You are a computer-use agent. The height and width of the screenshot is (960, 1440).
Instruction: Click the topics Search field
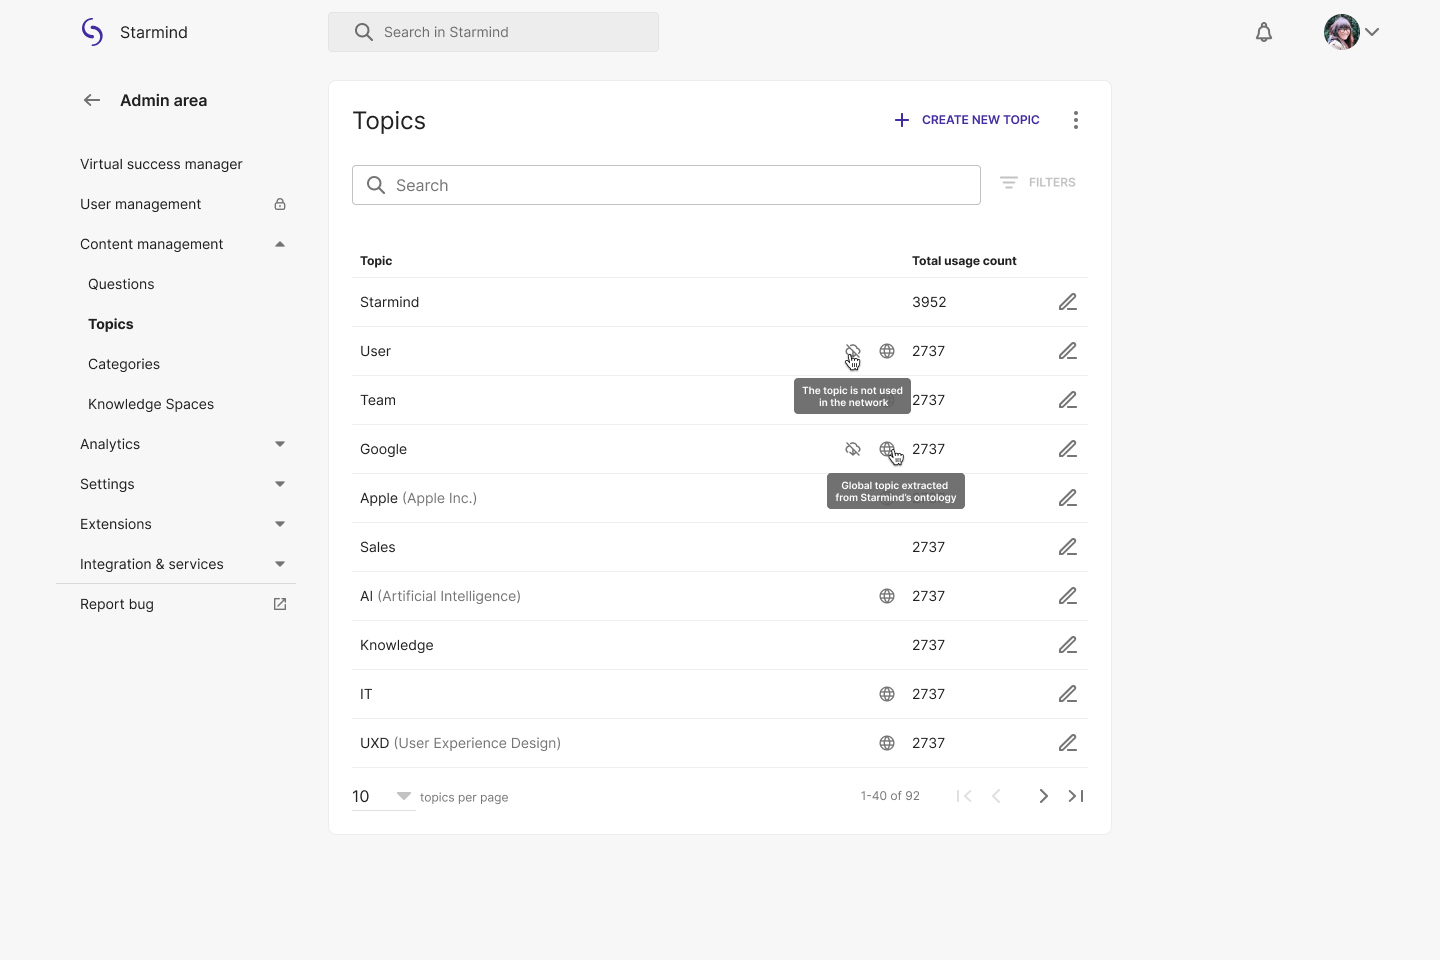point(666,185)
